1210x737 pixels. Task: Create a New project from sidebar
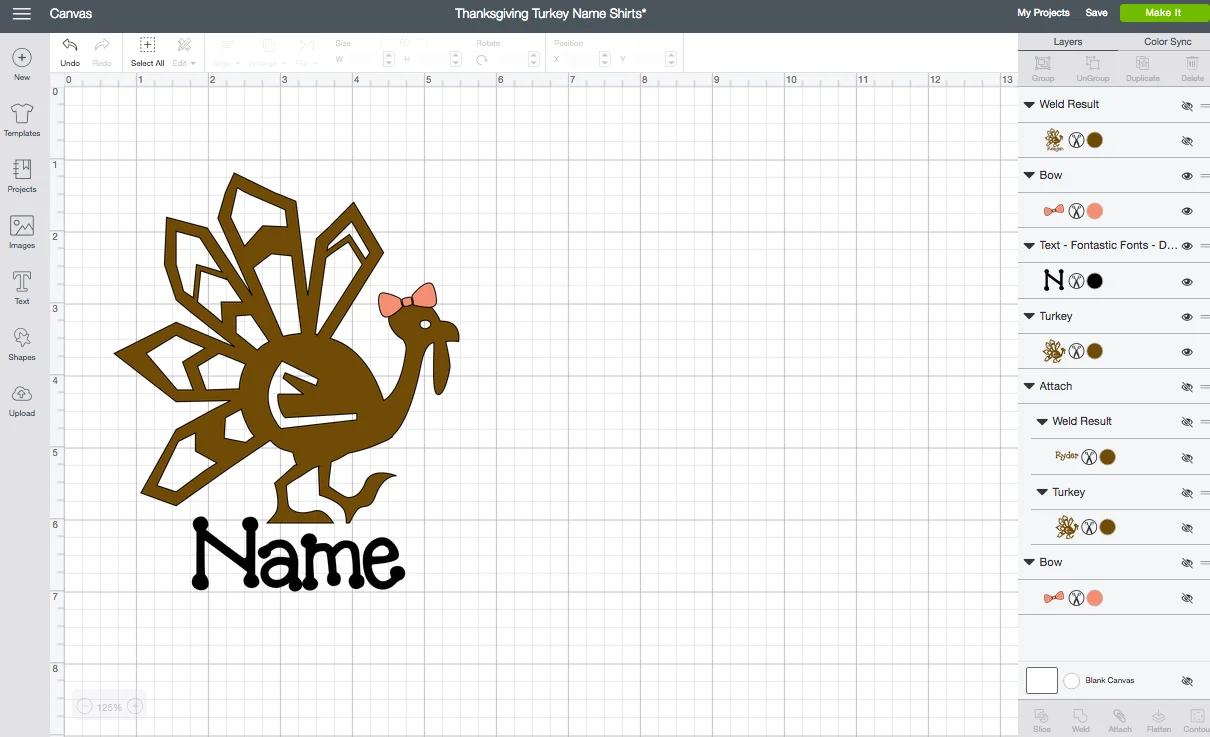pyautogui.click(x=22, y=64)
